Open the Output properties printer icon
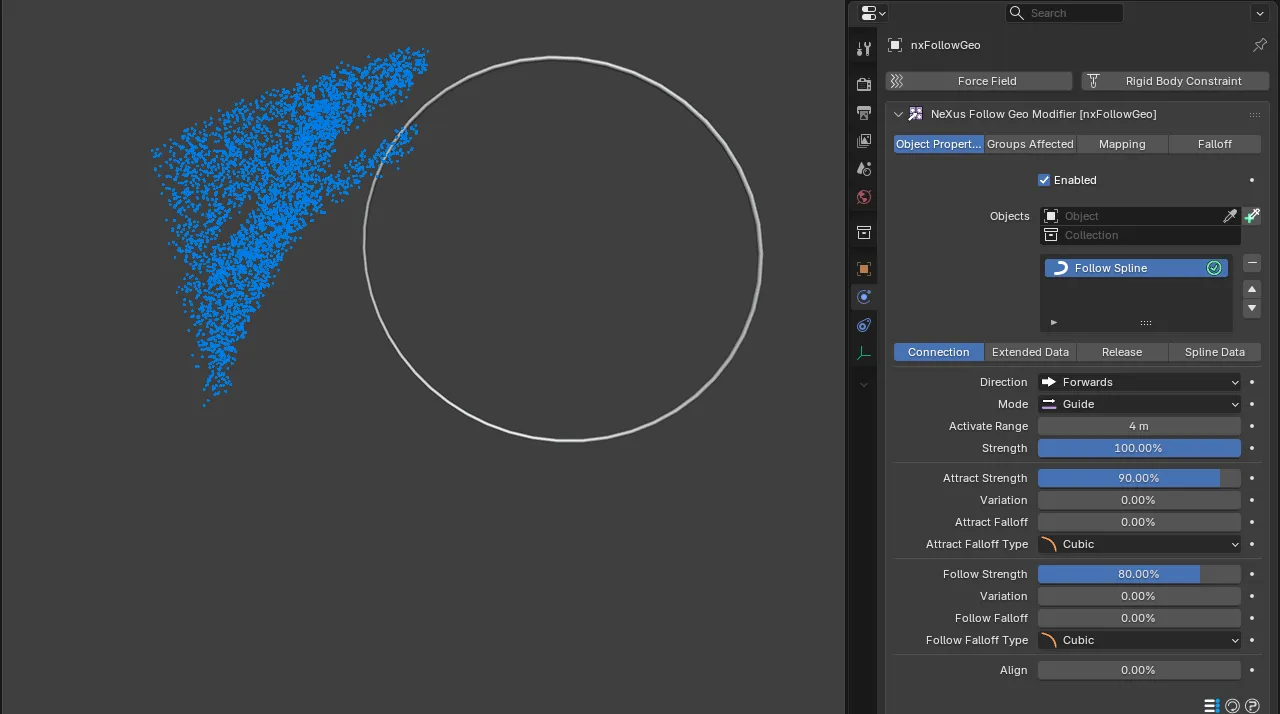 [864, 113]
